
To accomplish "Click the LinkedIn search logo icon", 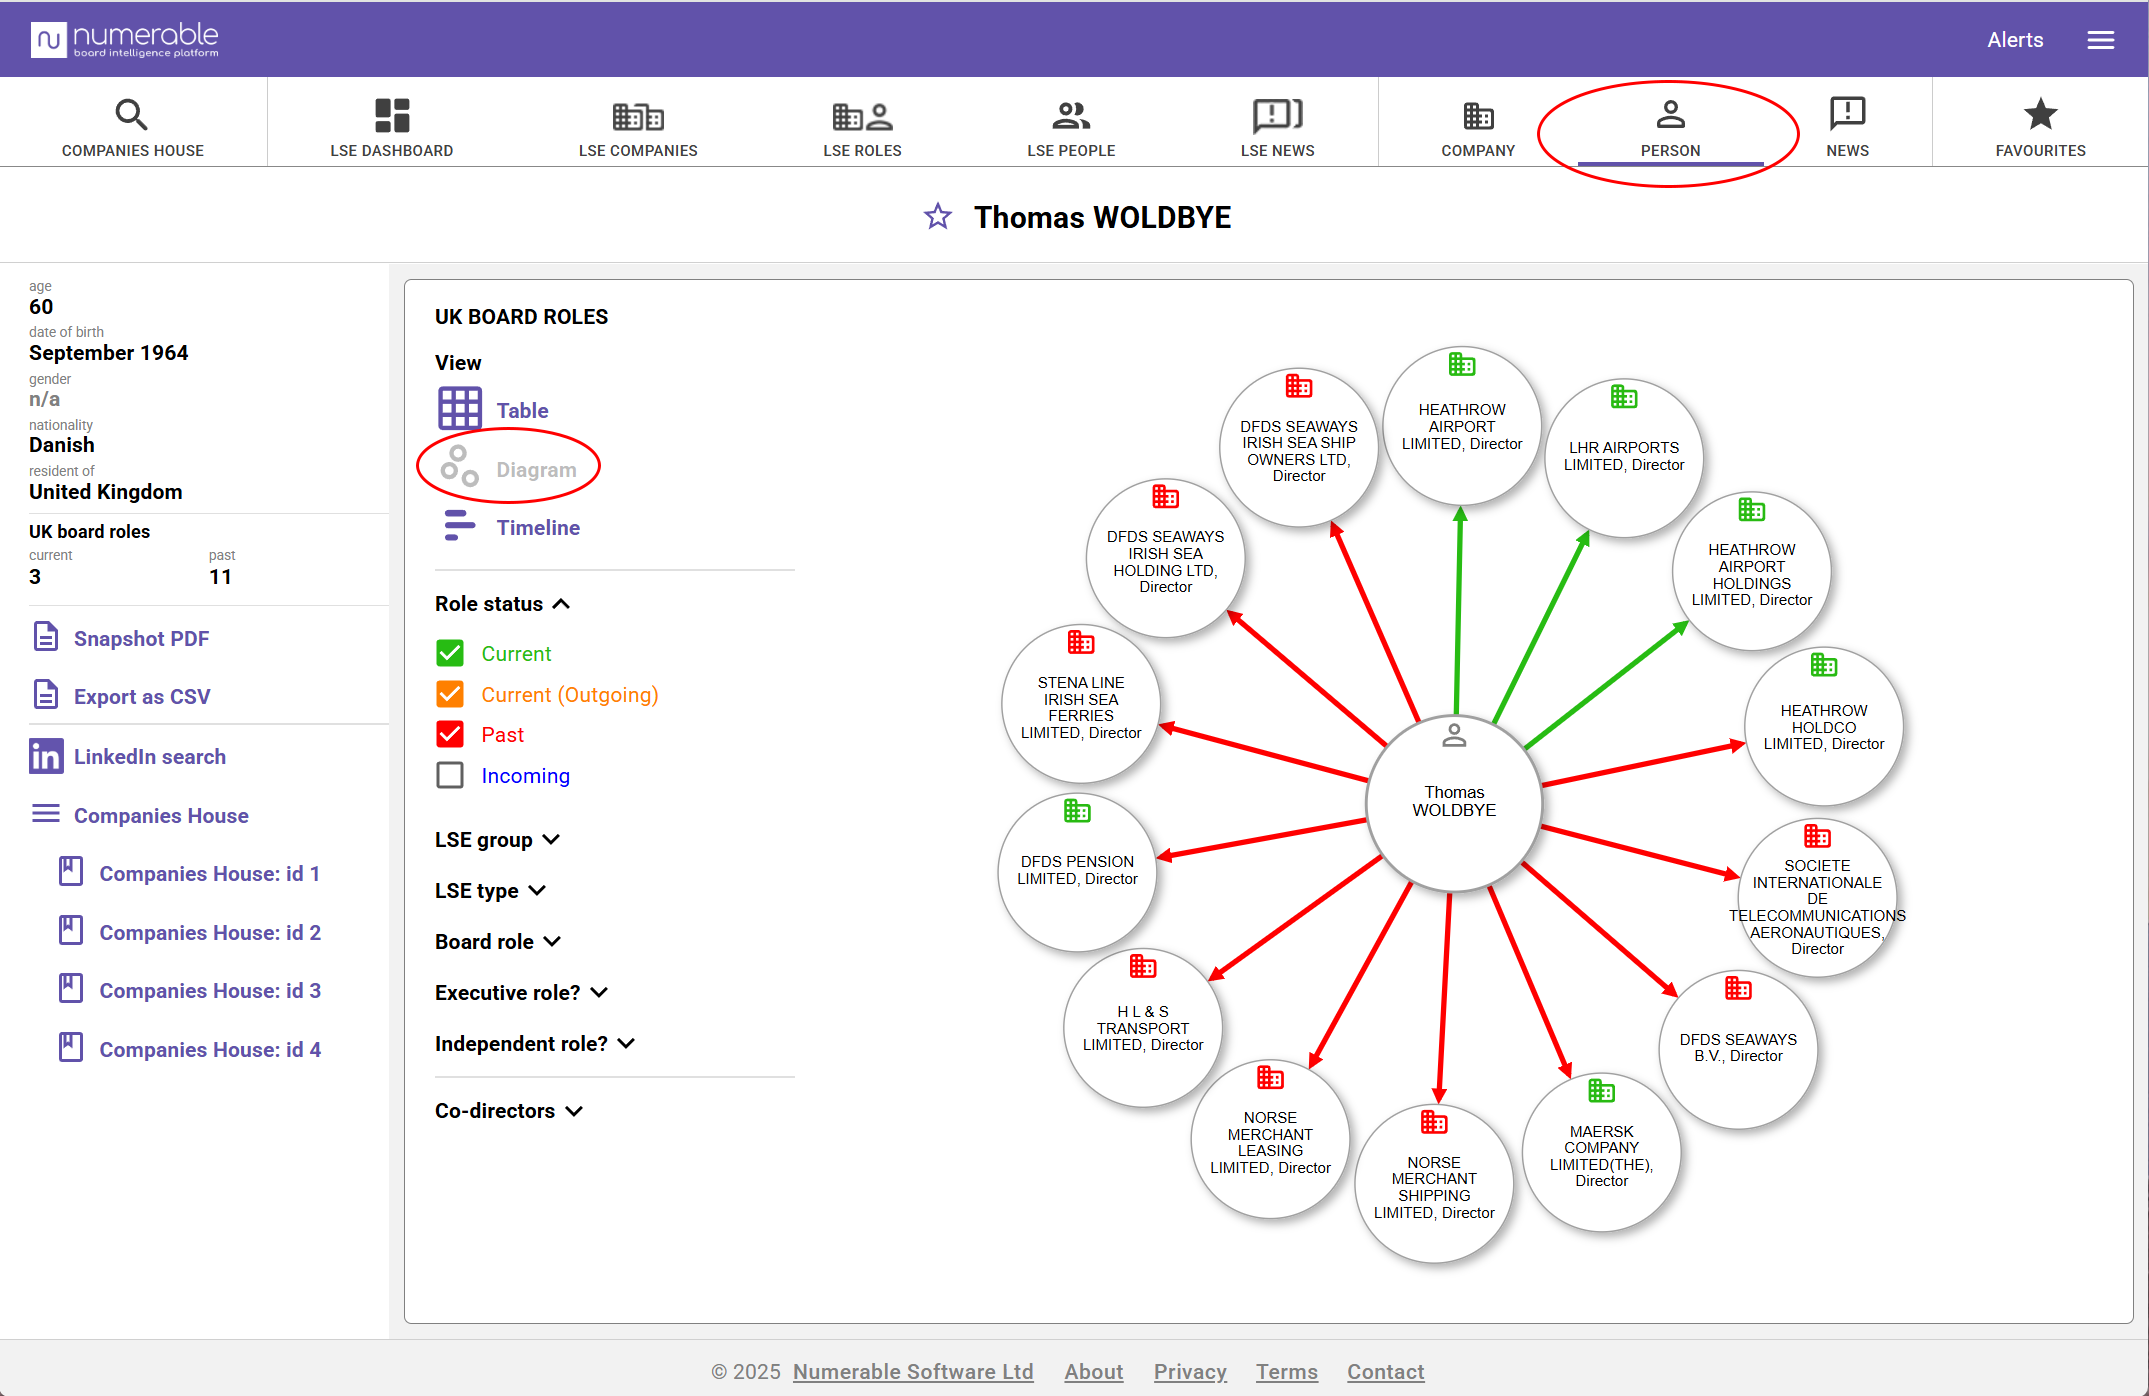I will pyautogui.click(x=46, y=756).
